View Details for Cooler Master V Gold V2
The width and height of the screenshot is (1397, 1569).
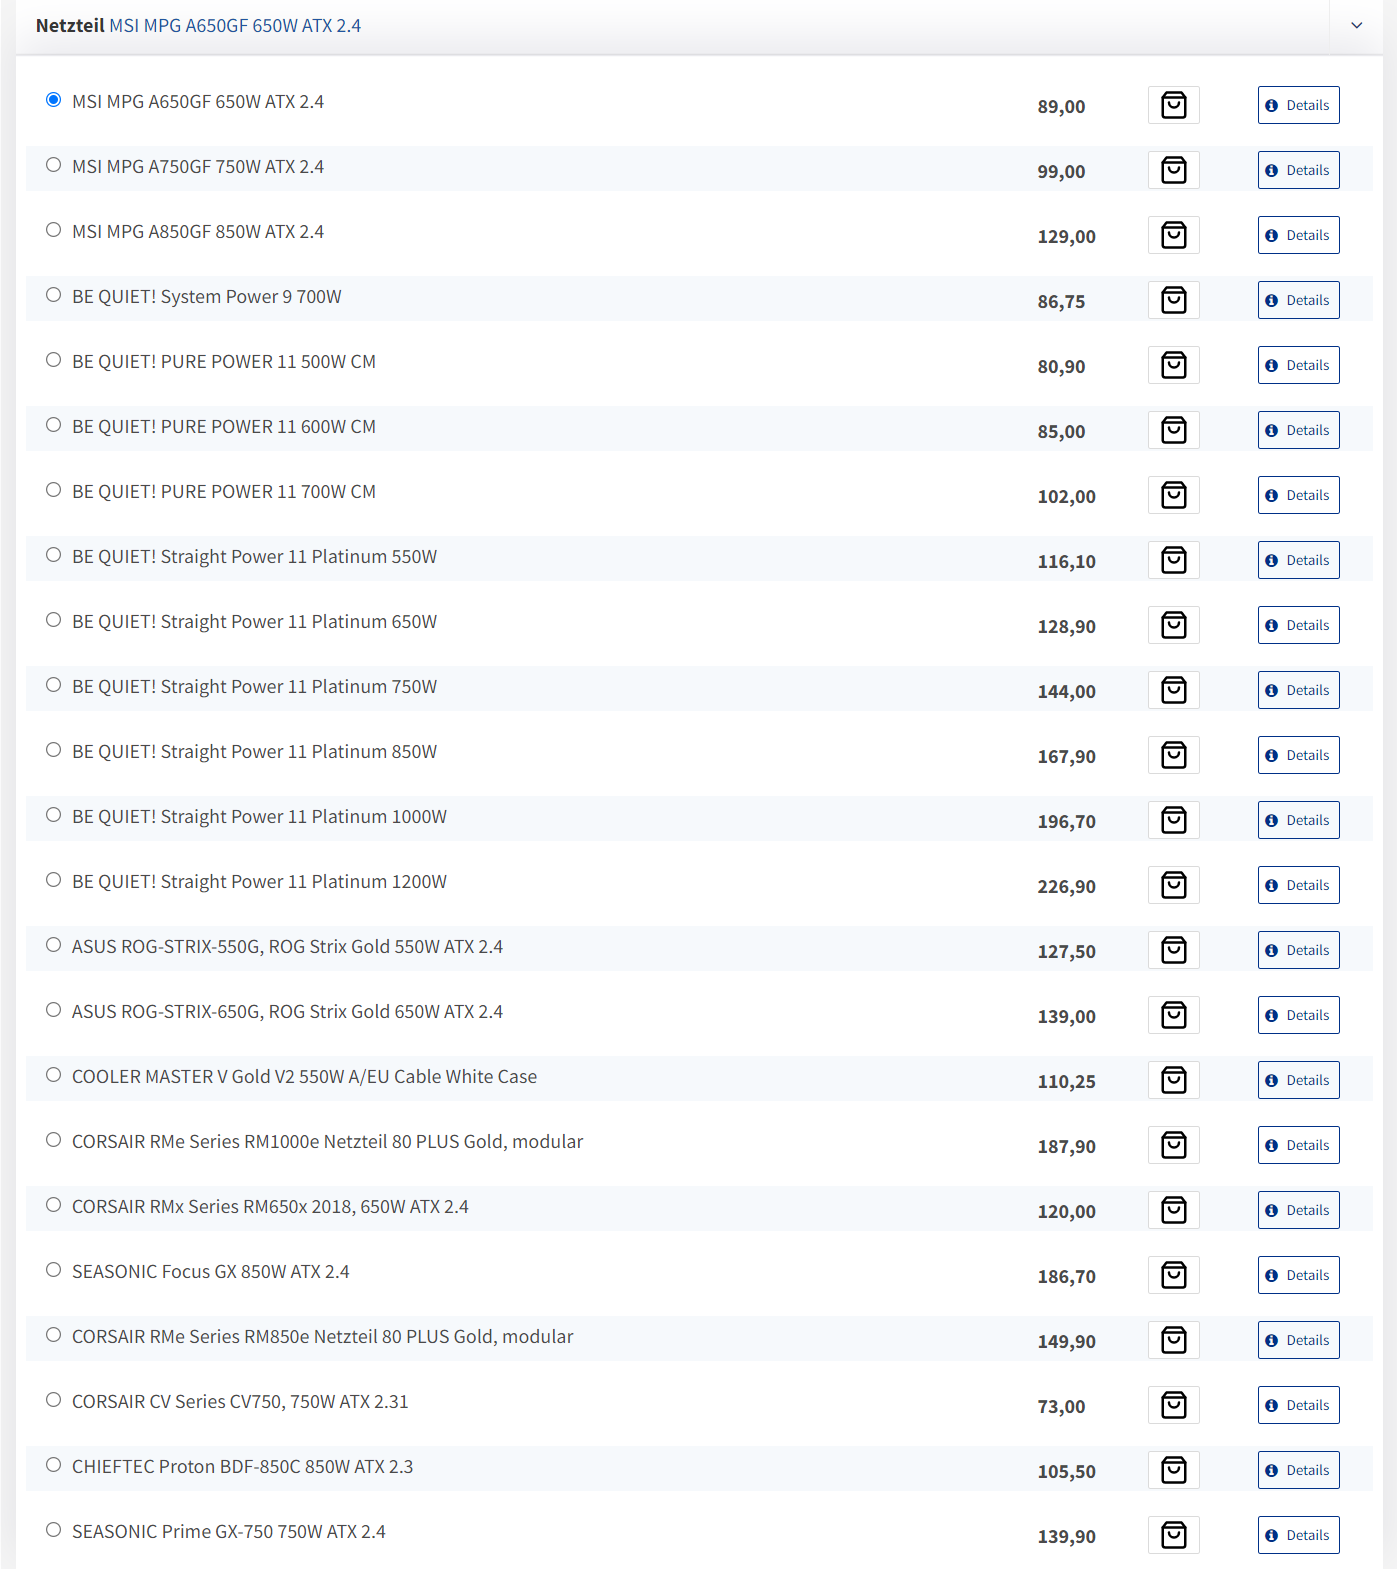pyautogui.click(x=1298, y=1080)
